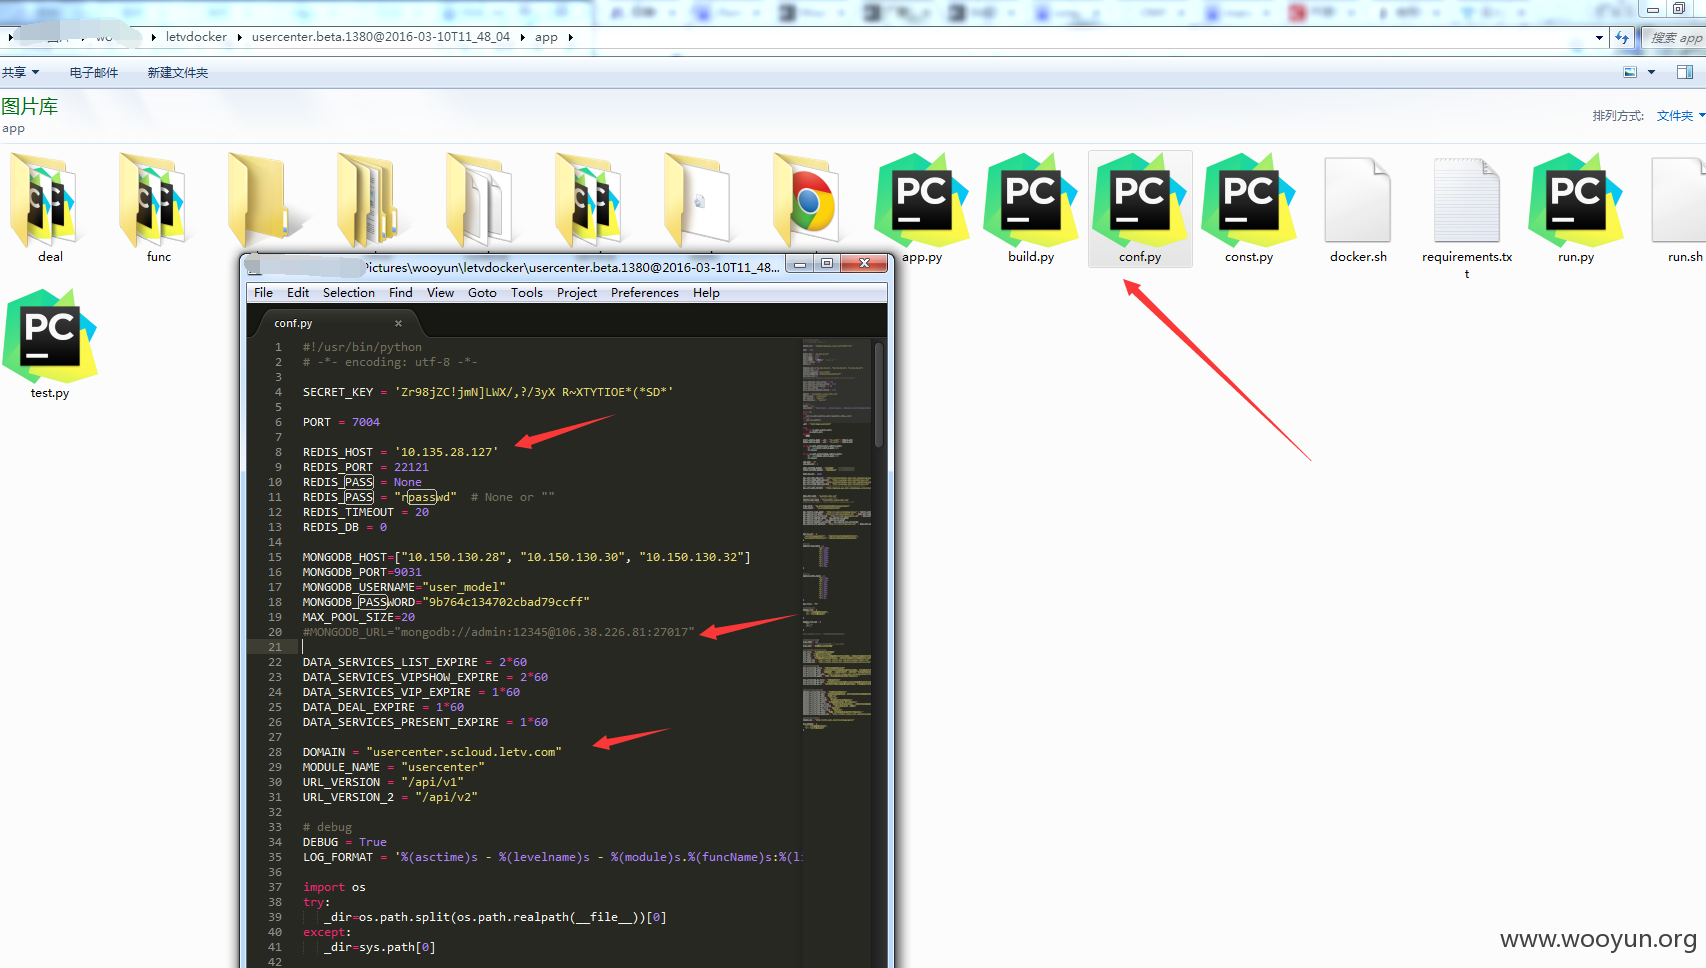1706x968 pixels.
Task: Select the test.py file icon
Action: tap(50, 336)
